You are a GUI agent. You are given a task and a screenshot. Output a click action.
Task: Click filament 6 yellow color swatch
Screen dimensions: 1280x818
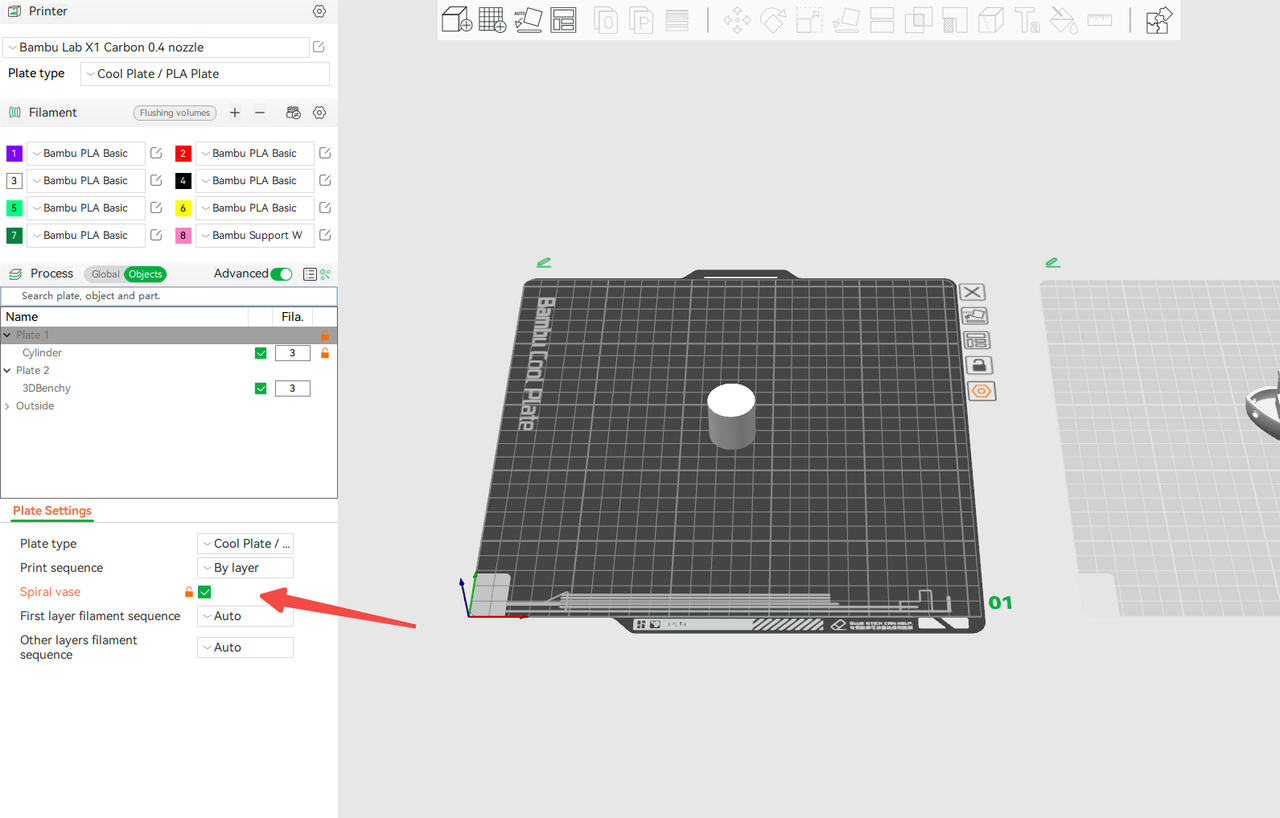click(x=183, y=208)
